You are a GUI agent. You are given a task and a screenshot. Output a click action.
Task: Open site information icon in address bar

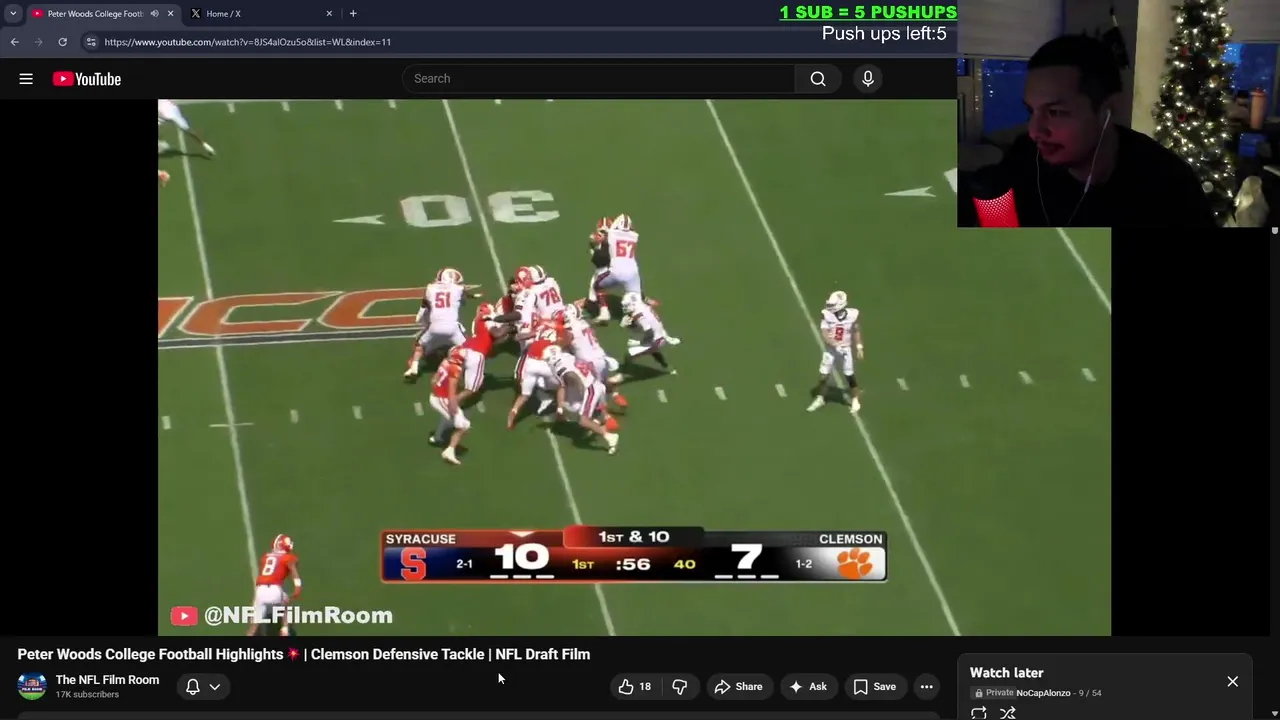click(91, 42)
